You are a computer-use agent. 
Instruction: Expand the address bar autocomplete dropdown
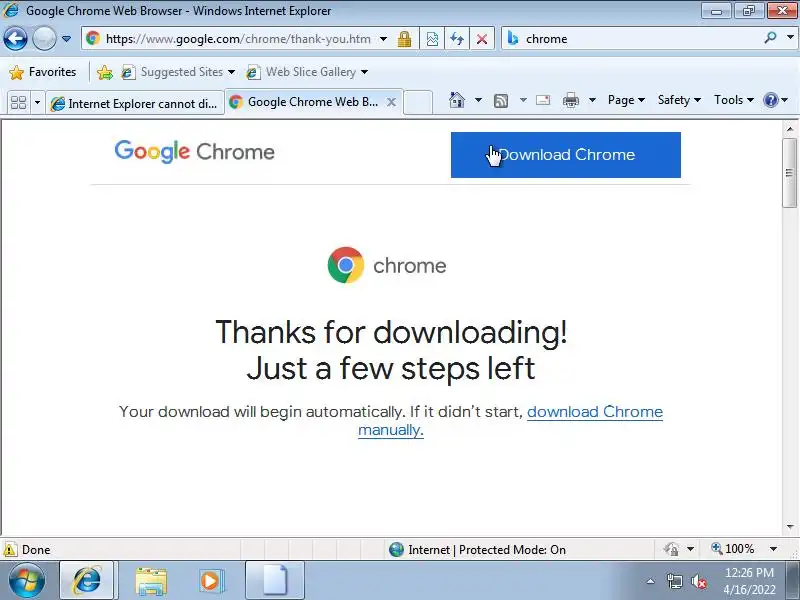384,39
